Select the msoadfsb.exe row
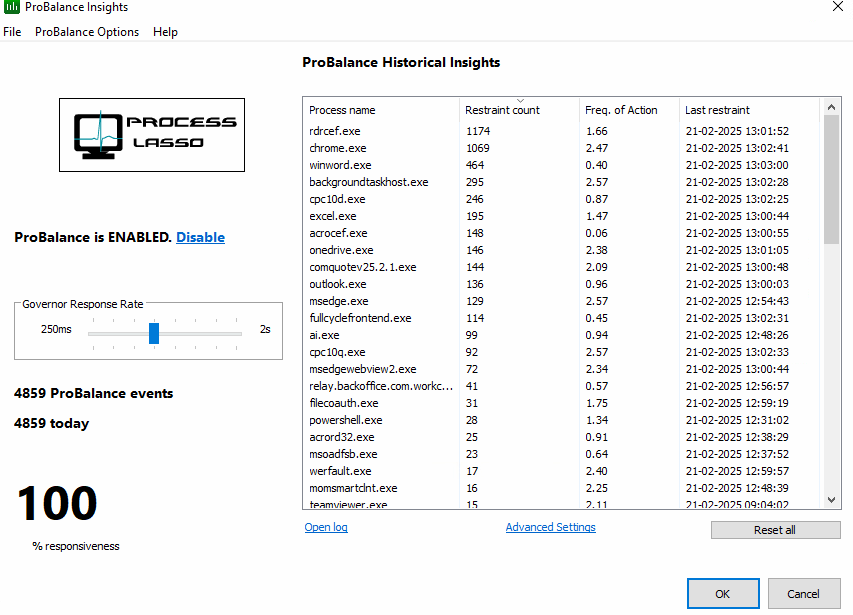 560,454
